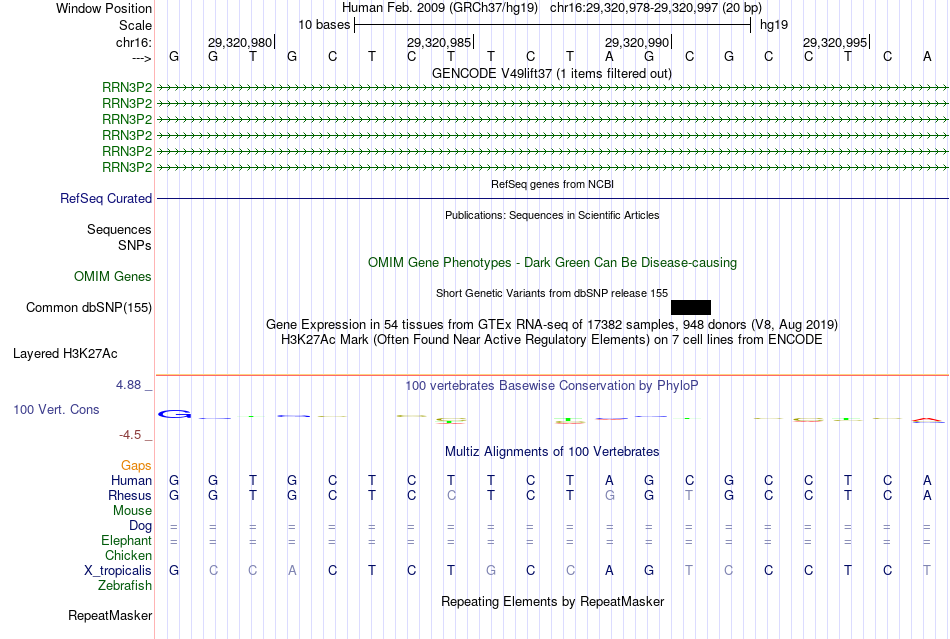Click 100 vertebrates Basewise Conservation by PhyloP title
The image size is (950, 639).
point(552,385)
